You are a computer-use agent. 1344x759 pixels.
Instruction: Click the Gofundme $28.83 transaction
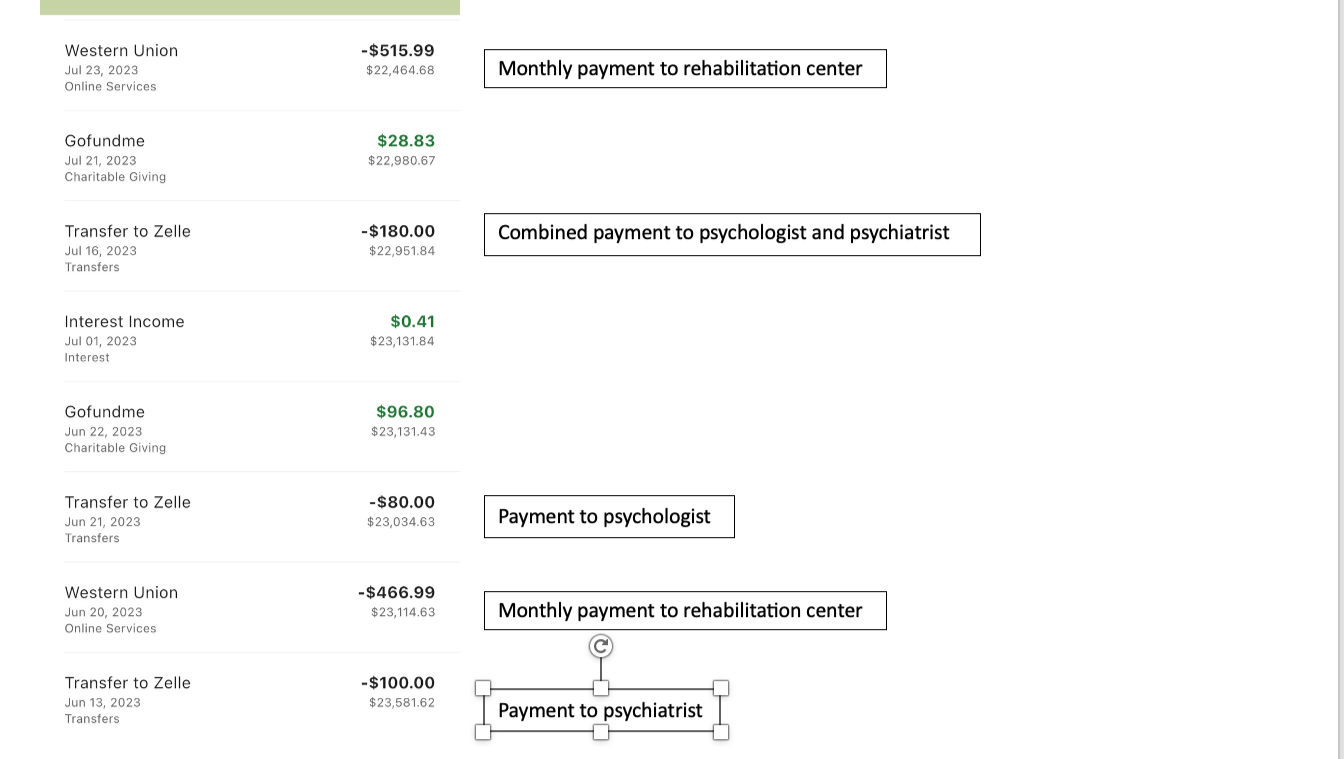coord(250,157)
